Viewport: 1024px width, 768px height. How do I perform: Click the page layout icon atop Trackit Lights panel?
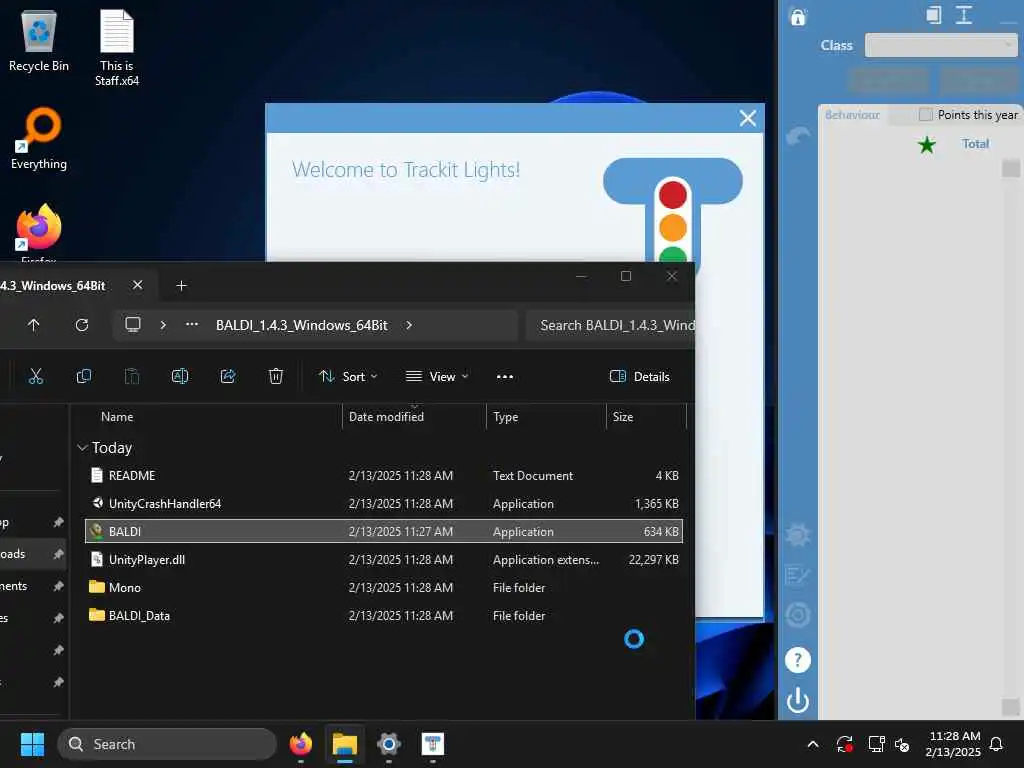point(934,14)
